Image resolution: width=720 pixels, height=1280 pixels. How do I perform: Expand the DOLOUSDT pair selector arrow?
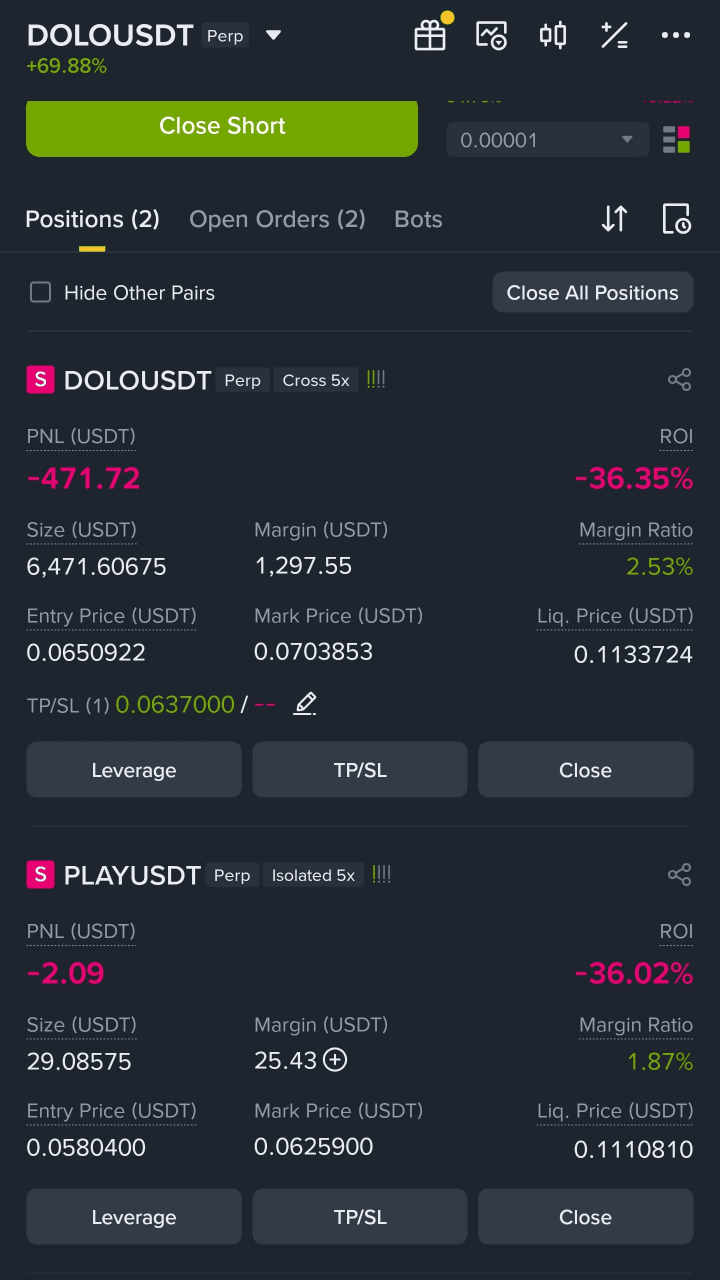[x=273, y=36]
